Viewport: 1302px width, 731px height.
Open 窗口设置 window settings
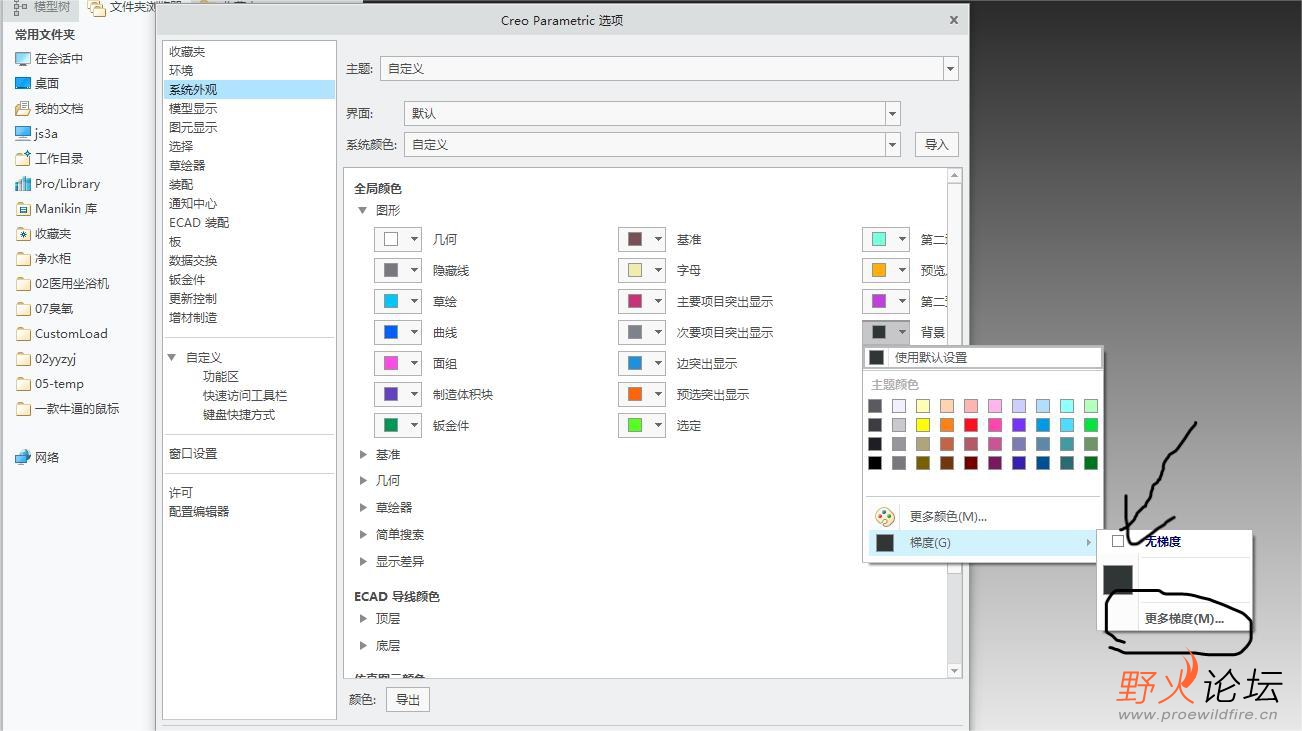point(193,454)
